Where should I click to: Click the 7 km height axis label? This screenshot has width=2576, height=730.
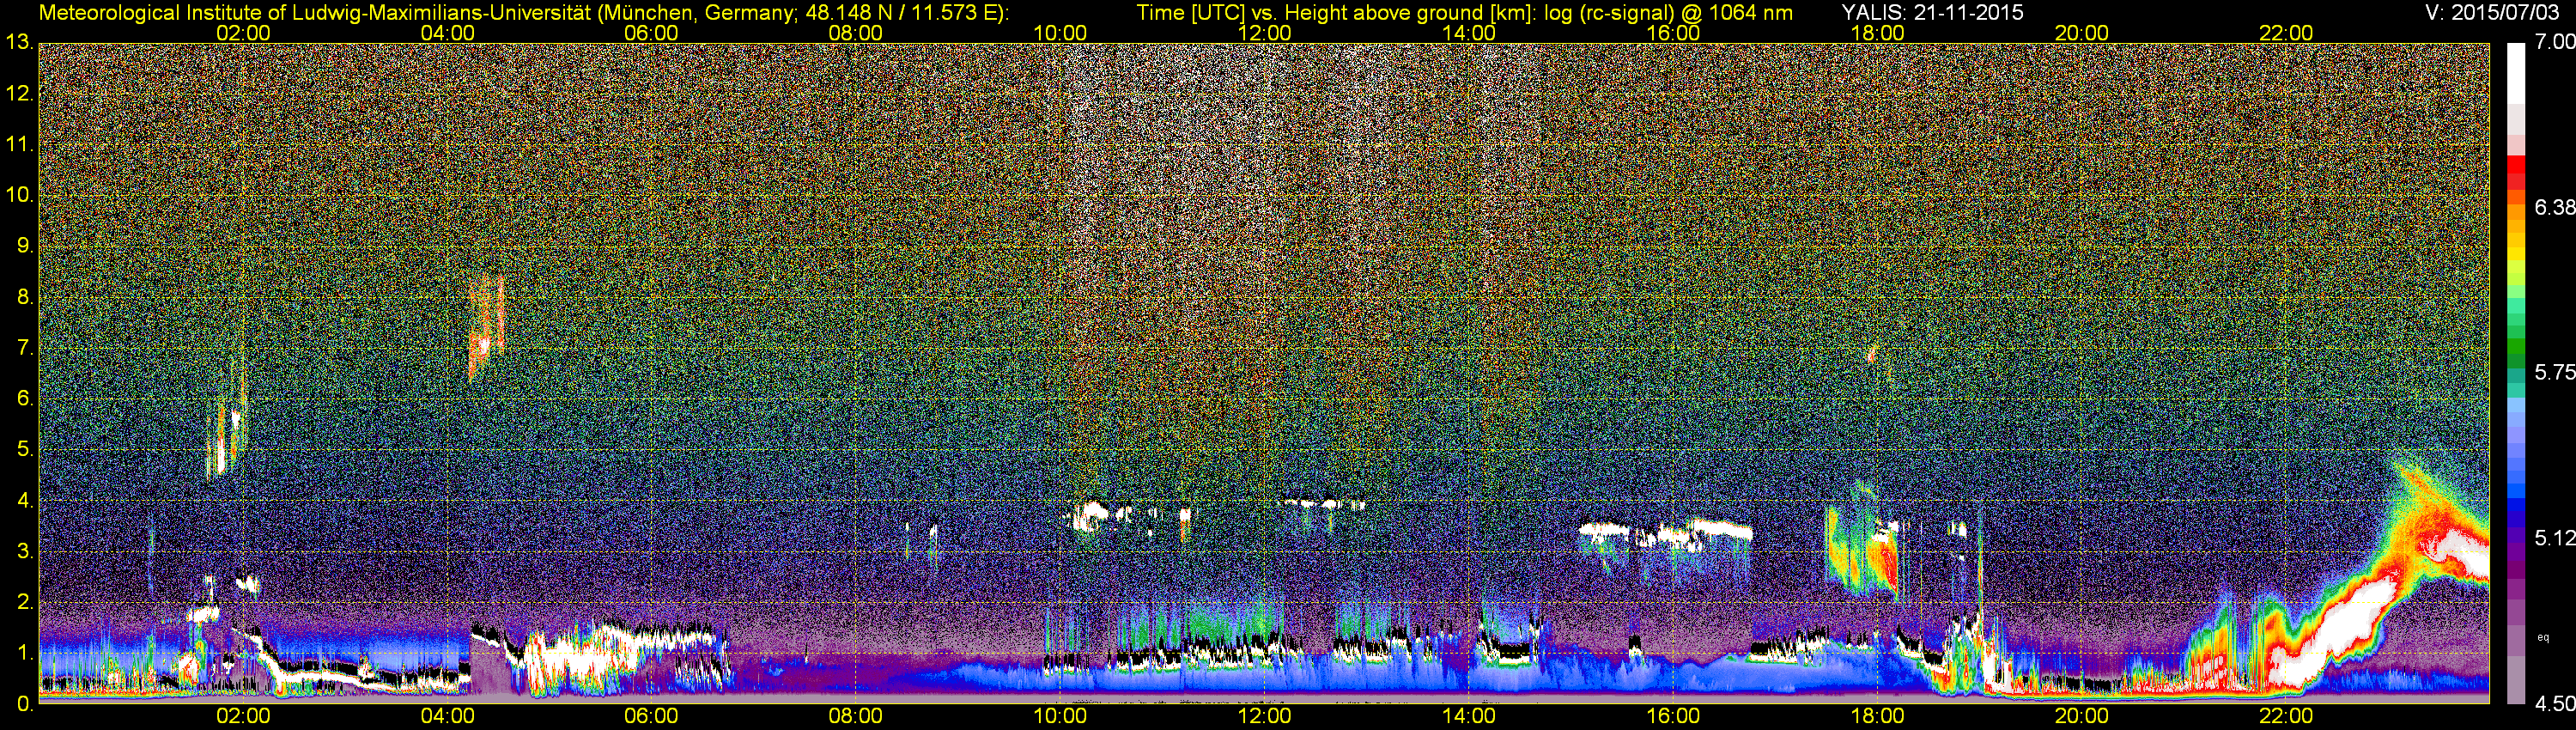pyautogui.click(x=26, y=348)
